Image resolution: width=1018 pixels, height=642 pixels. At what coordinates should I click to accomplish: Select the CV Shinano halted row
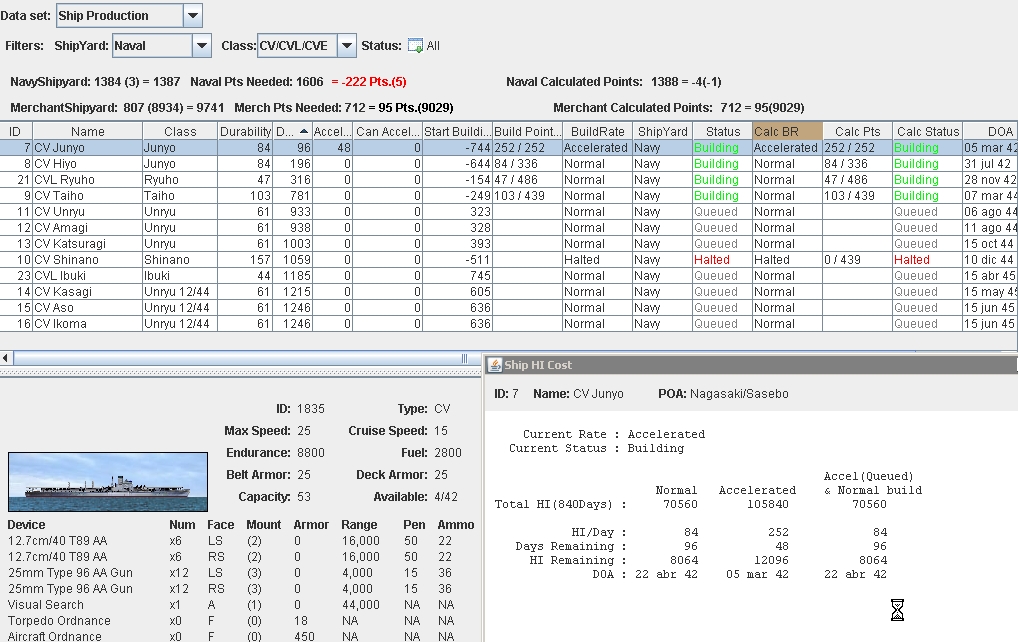point(509,260)
